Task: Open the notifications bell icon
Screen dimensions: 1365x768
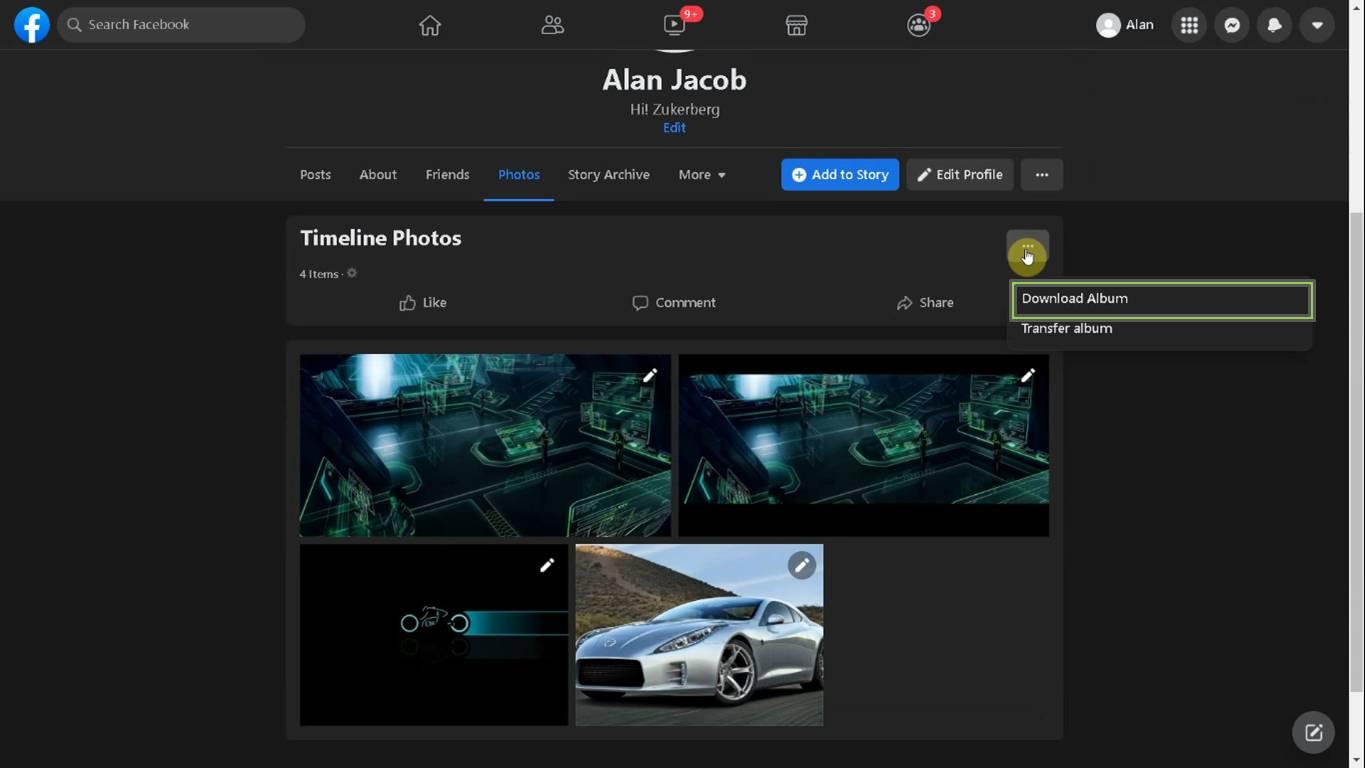Action: click(x=1274, y=25)
